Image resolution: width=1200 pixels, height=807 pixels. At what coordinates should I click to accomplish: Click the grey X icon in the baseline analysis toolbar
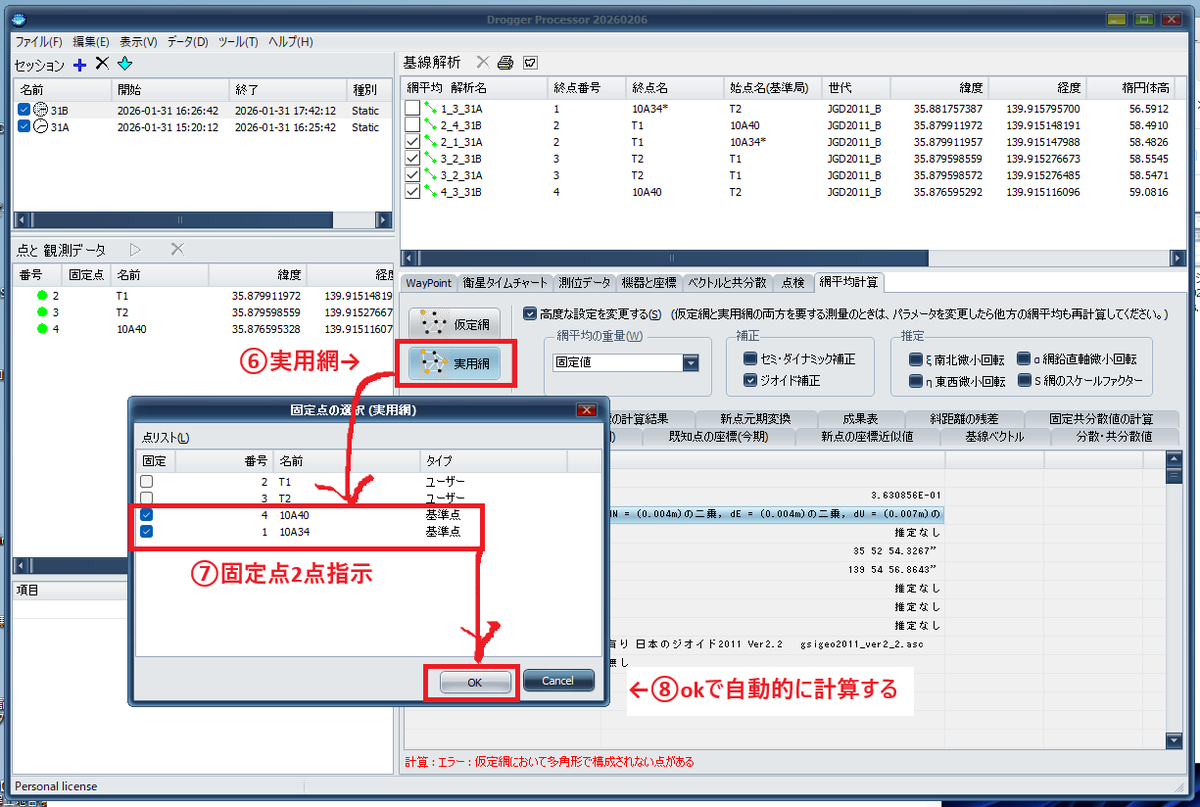click(x=483, y=63)
